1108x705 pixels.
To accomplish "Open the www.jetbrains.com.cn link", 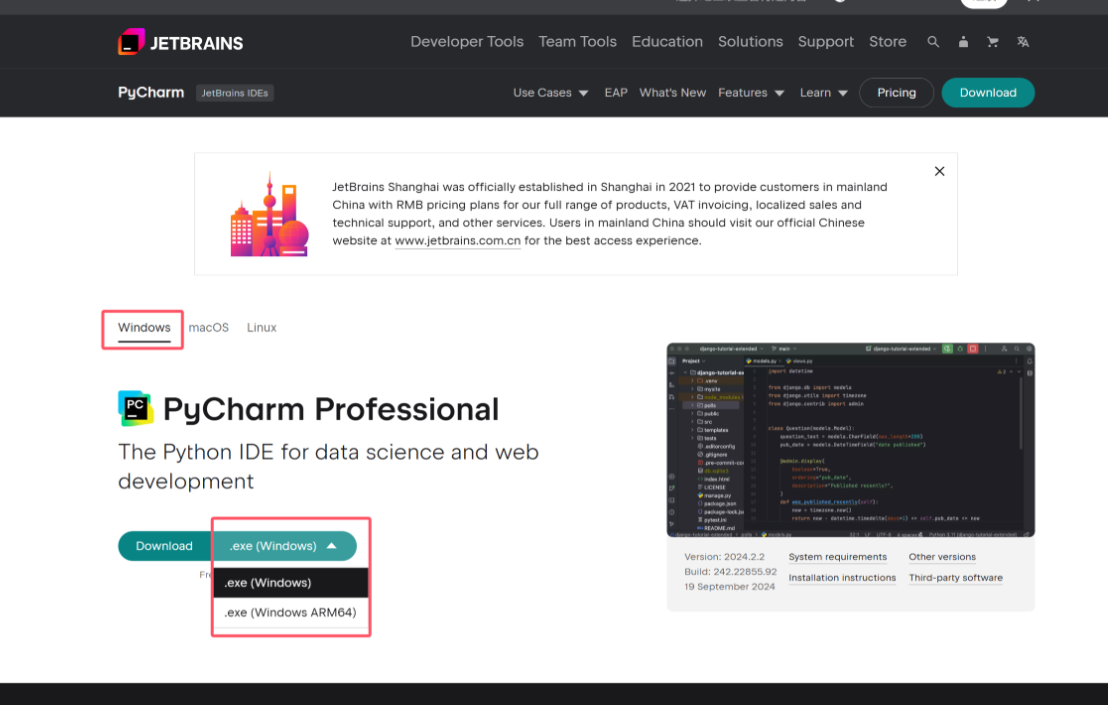I will pyautogui.click(x=457, y=240).
